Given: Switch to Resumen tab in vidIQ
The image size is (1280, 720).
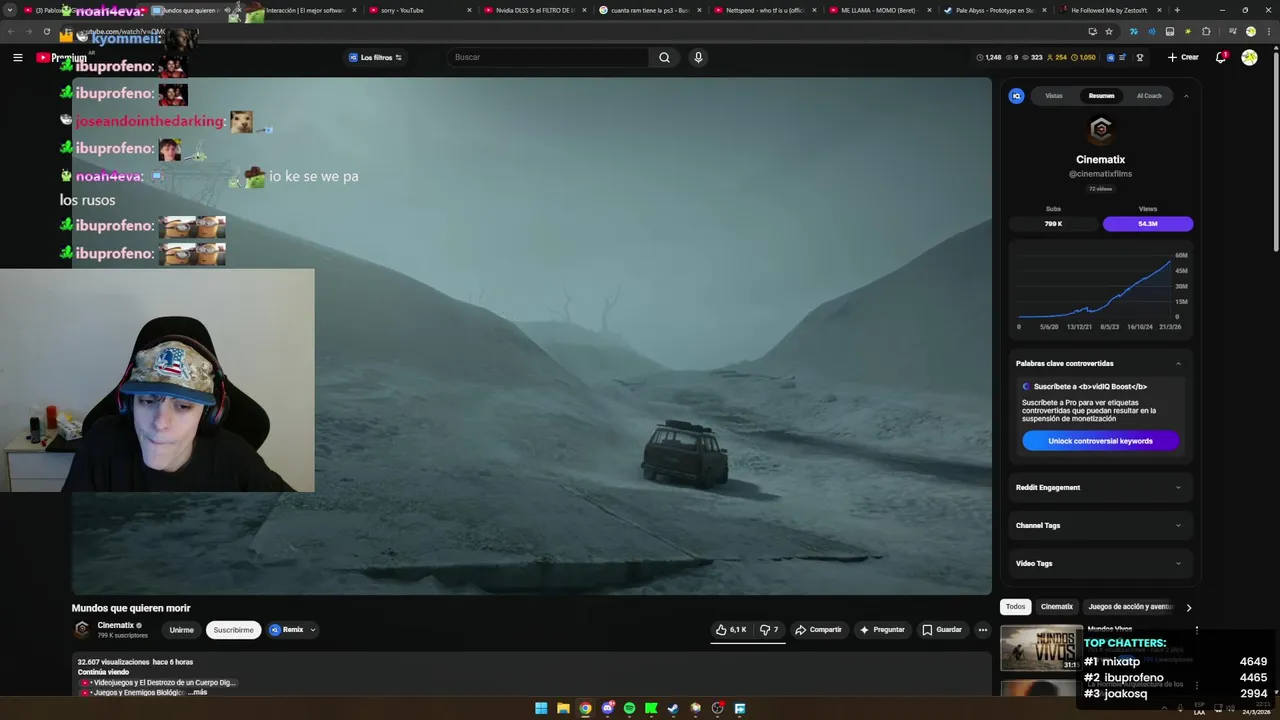Looking at the screenshot, I should 1101,96.
